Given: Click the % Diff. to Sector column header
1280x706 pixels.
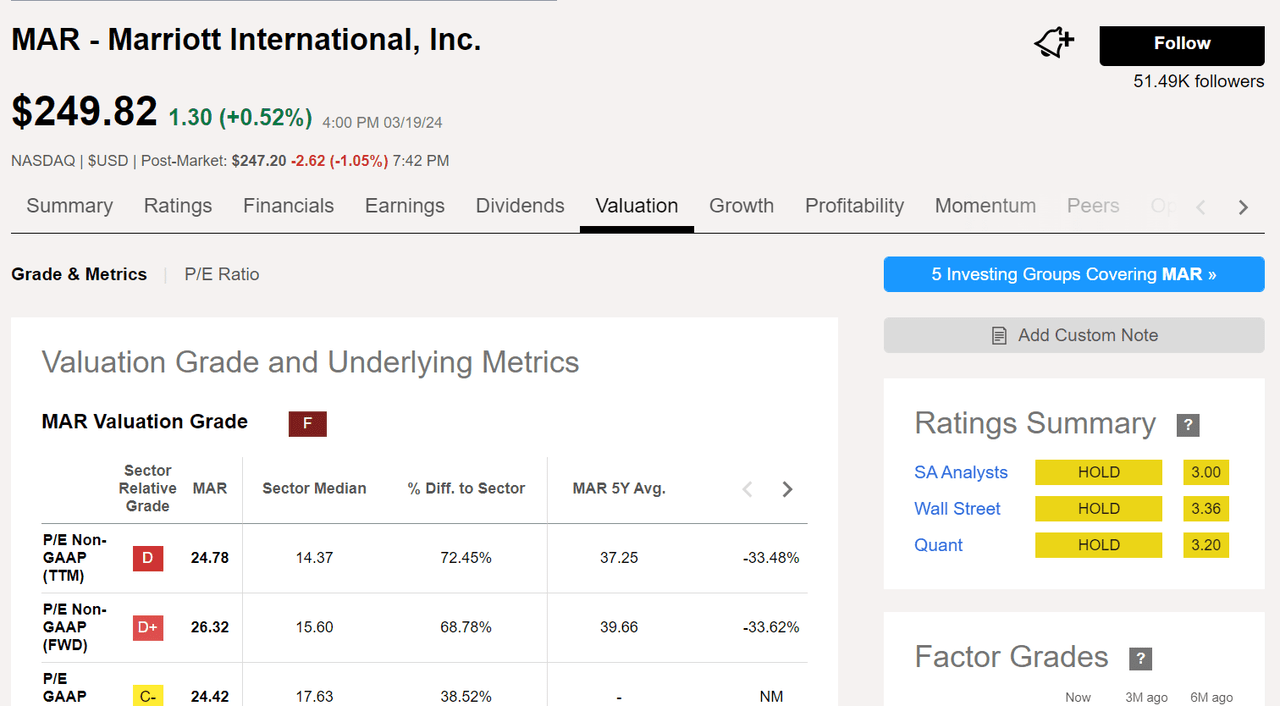Looking at the screenshot, I should tap(466, 489).
